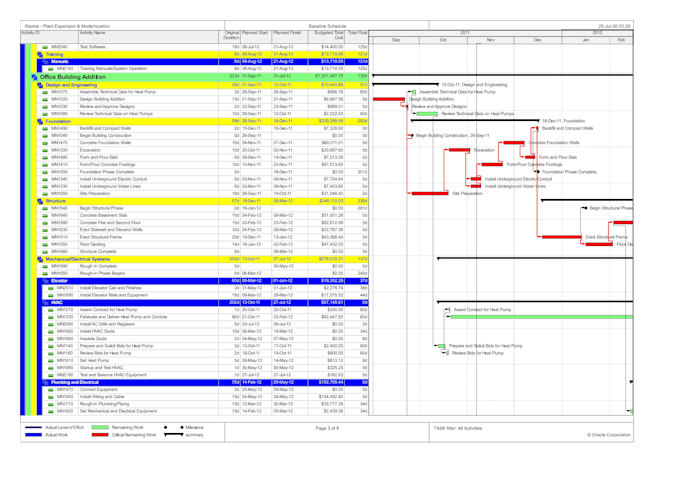Click the WBS icon next to Structure group

coord(40,201)
